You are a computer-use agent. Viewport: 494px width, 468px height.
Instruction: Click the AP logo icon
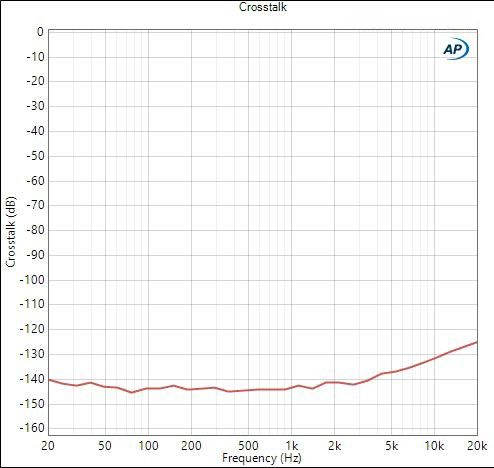[x=456, y=49]
